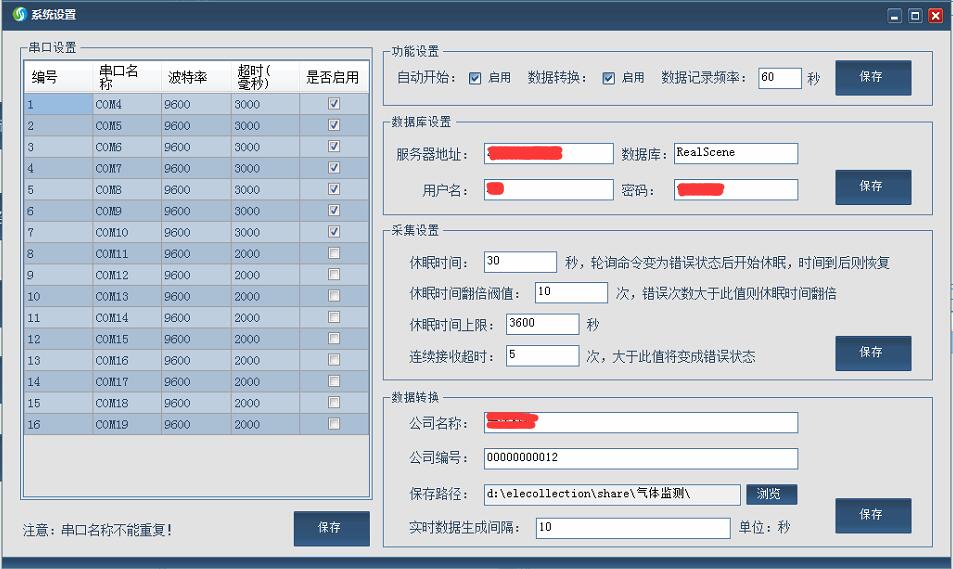Image resolution: width=953 pixels, height=569 pixels.
Task: Toggle the 数据转换 启用 checkbox
Action: point(608,78)
